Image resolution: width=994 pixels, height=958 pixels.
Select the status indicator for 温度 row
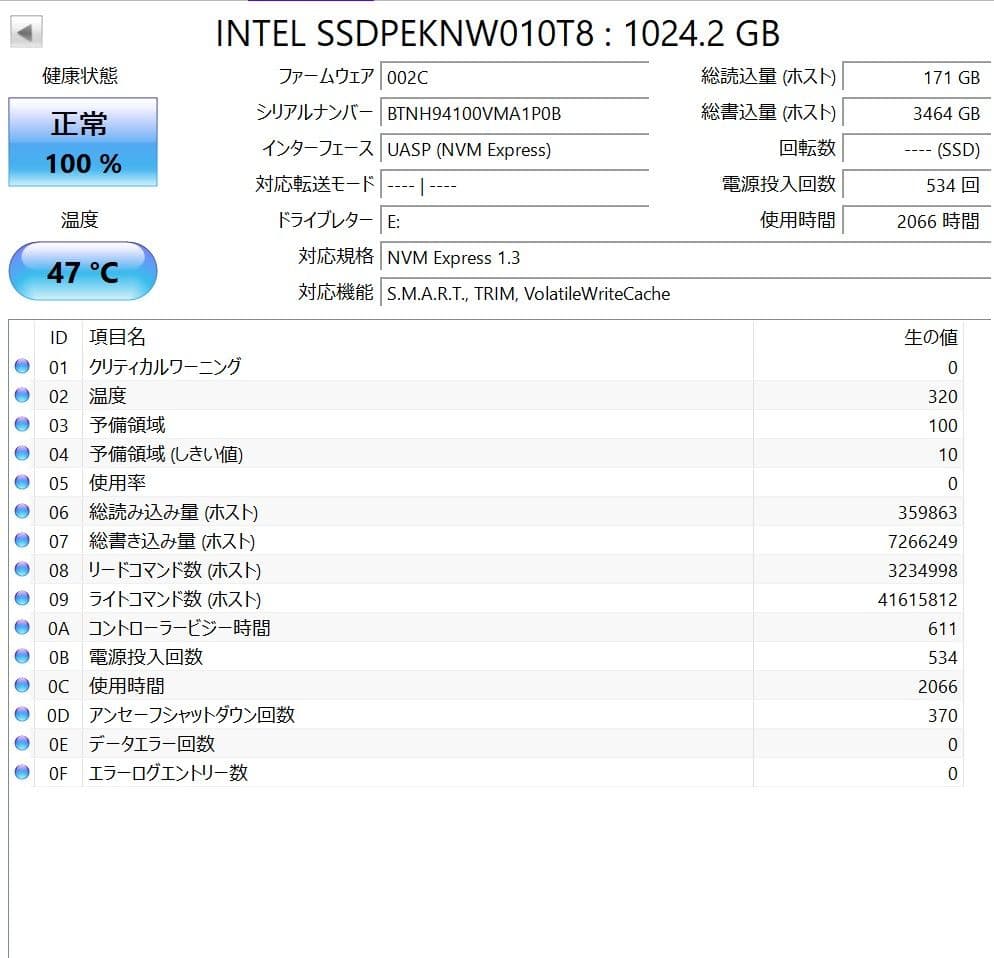click(21, 395)
